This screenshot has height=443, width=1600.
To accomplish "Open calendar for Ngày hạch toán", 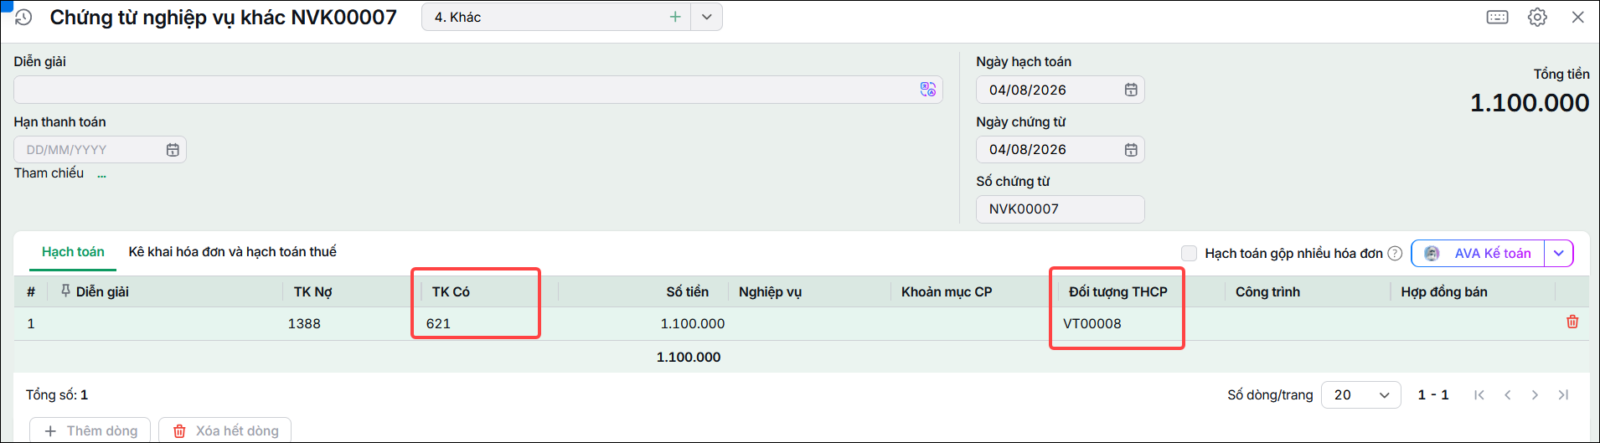I will [x=1131, y=90].
